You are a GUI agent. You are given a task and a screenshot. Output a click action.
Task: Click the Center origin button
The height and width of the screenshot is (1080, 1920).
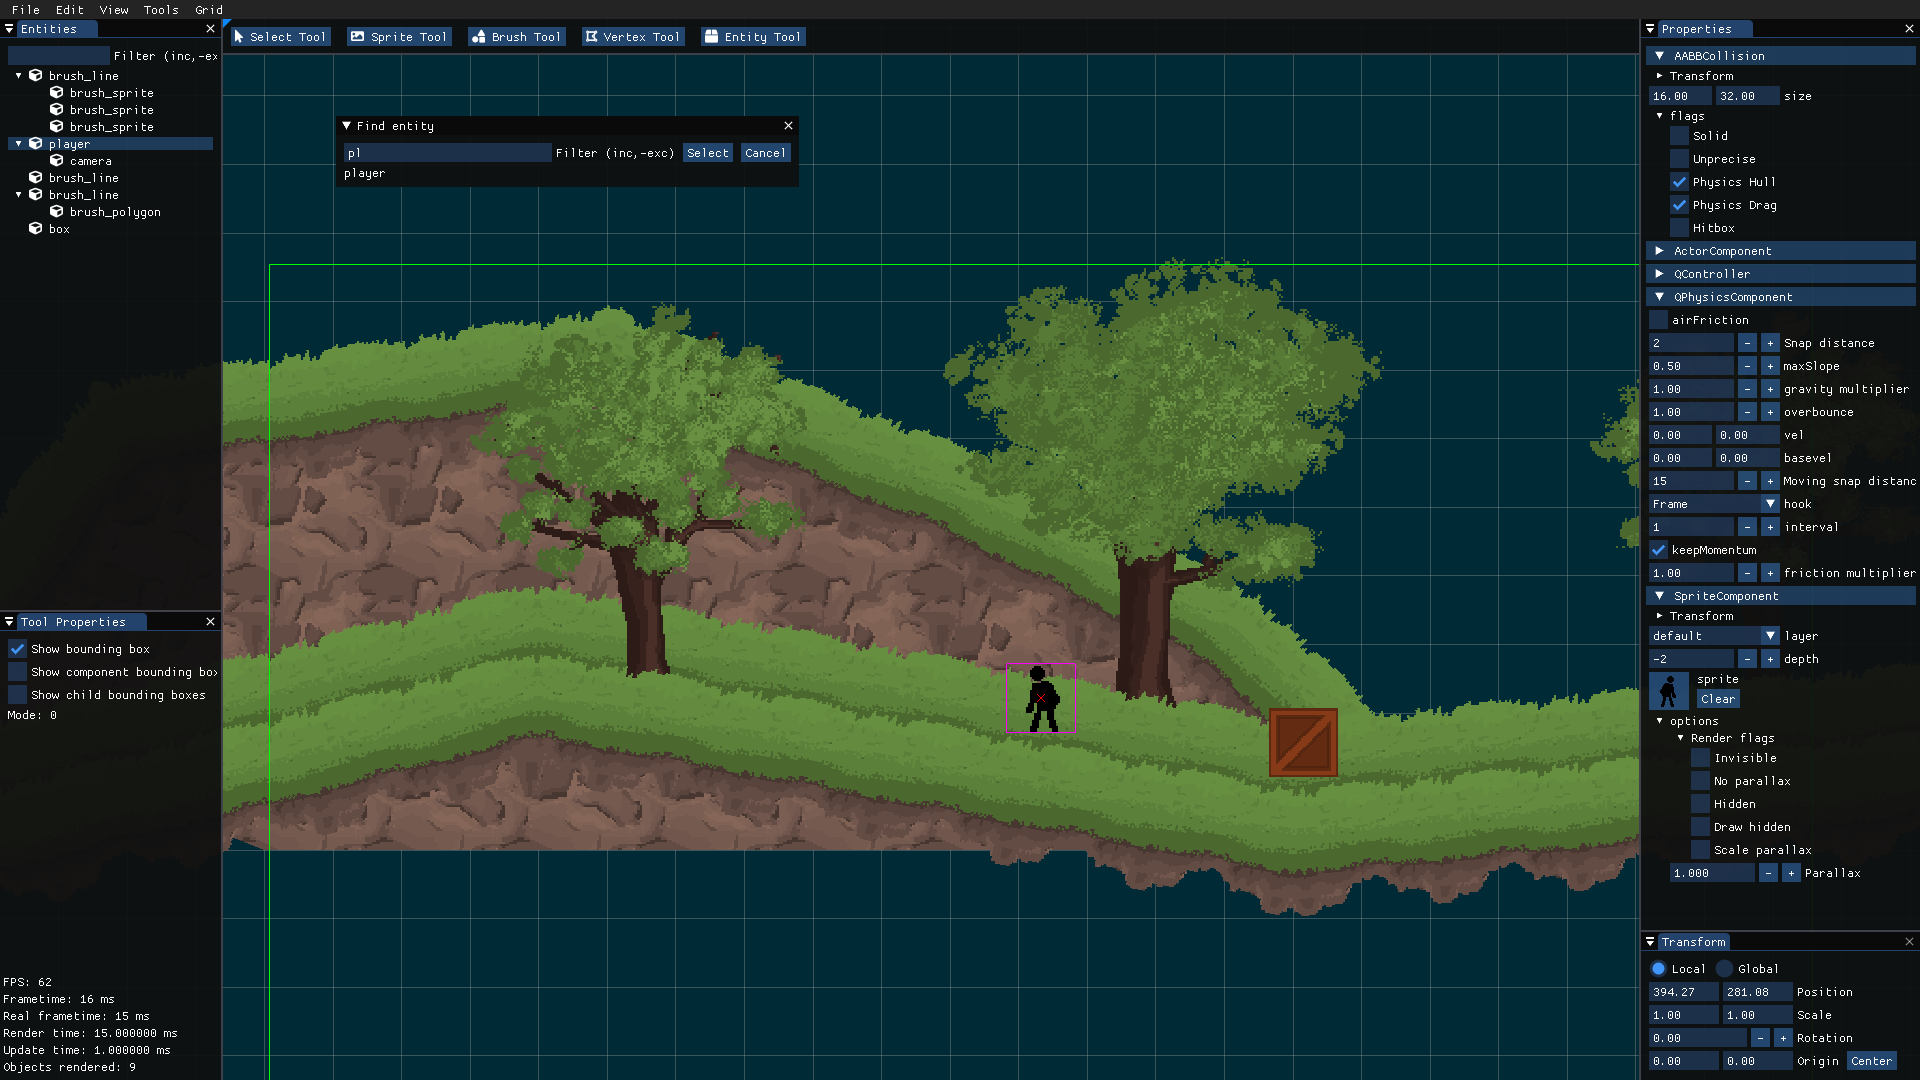point(1871,1061)
